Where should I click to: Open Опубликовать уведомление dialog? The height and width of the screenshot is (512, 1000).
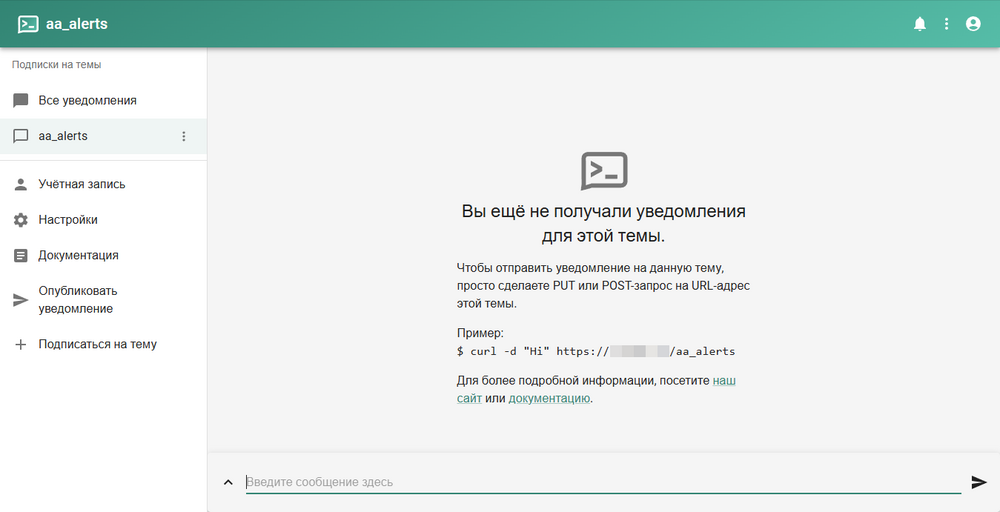click(x=78, y=300)
